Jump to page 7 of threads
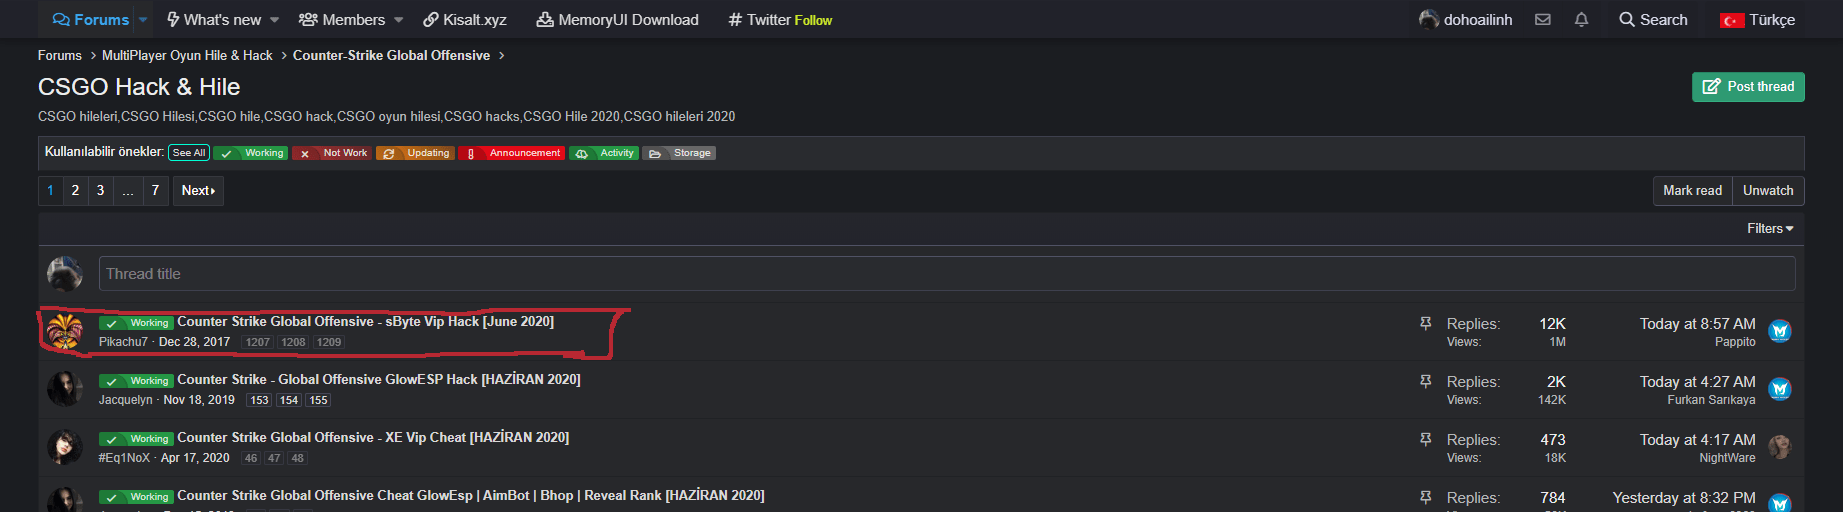The height and width of the screenshot is (512, 1843). (x=155, y=190)
